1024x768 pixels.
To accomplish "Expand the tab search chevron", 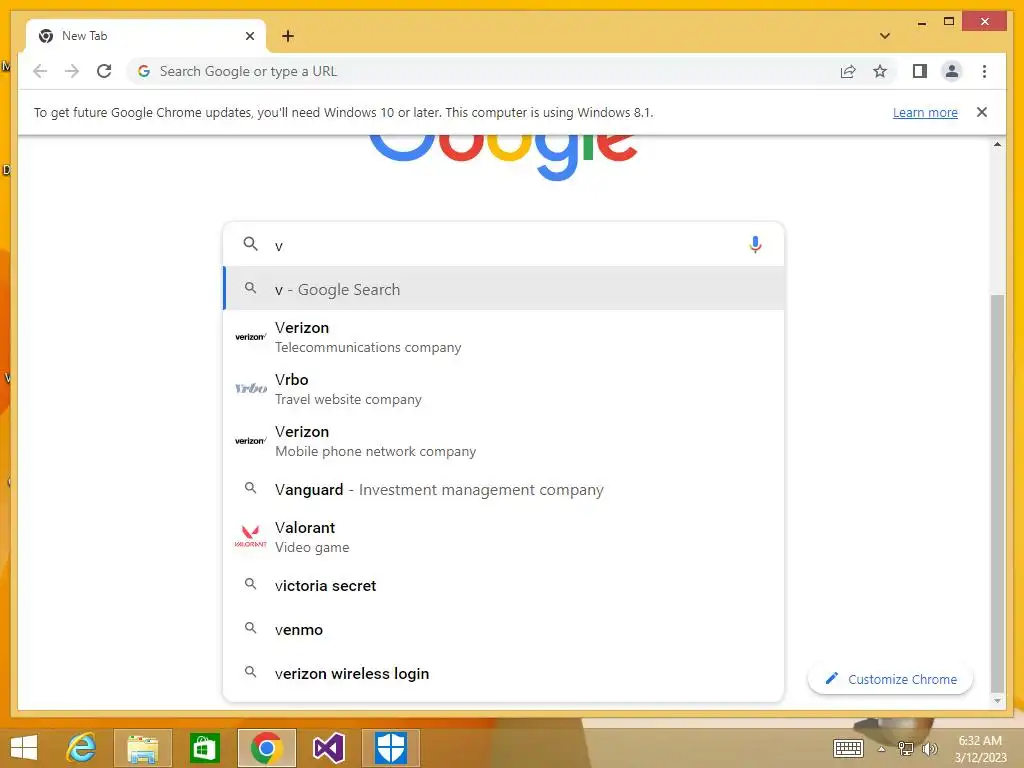I will [x=885, y=36].
